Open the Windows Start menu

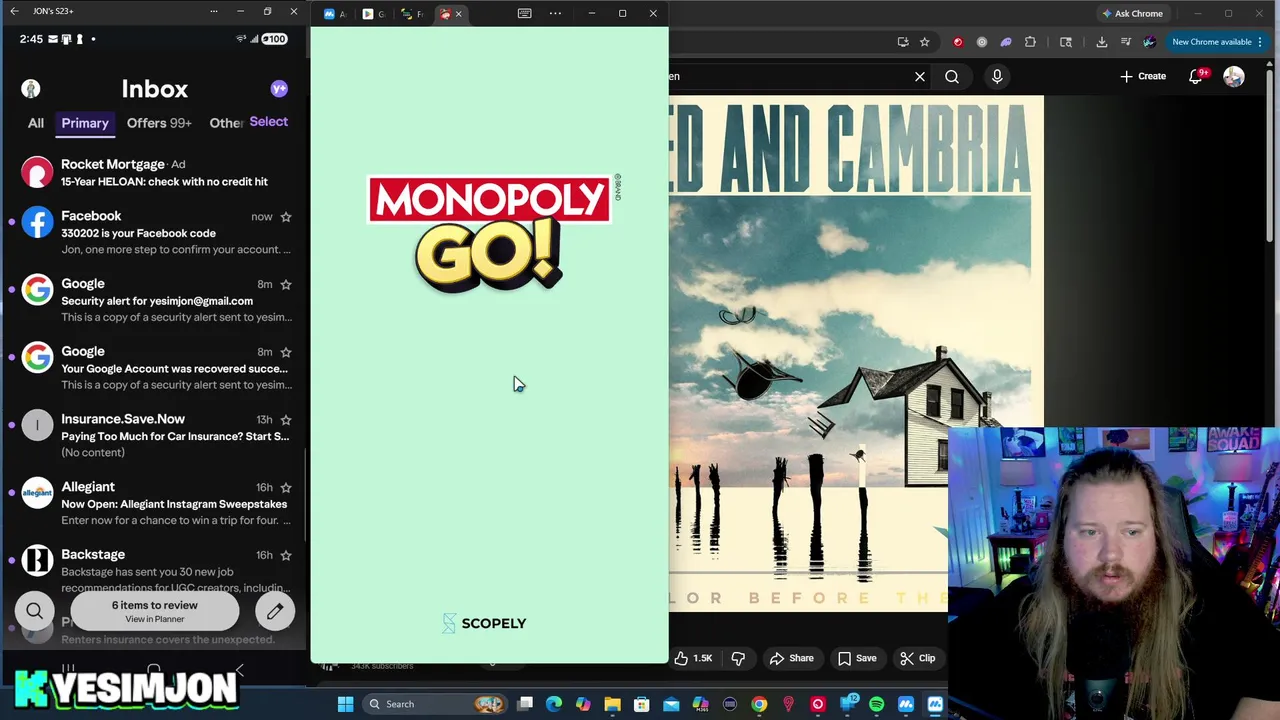point(345,704)
